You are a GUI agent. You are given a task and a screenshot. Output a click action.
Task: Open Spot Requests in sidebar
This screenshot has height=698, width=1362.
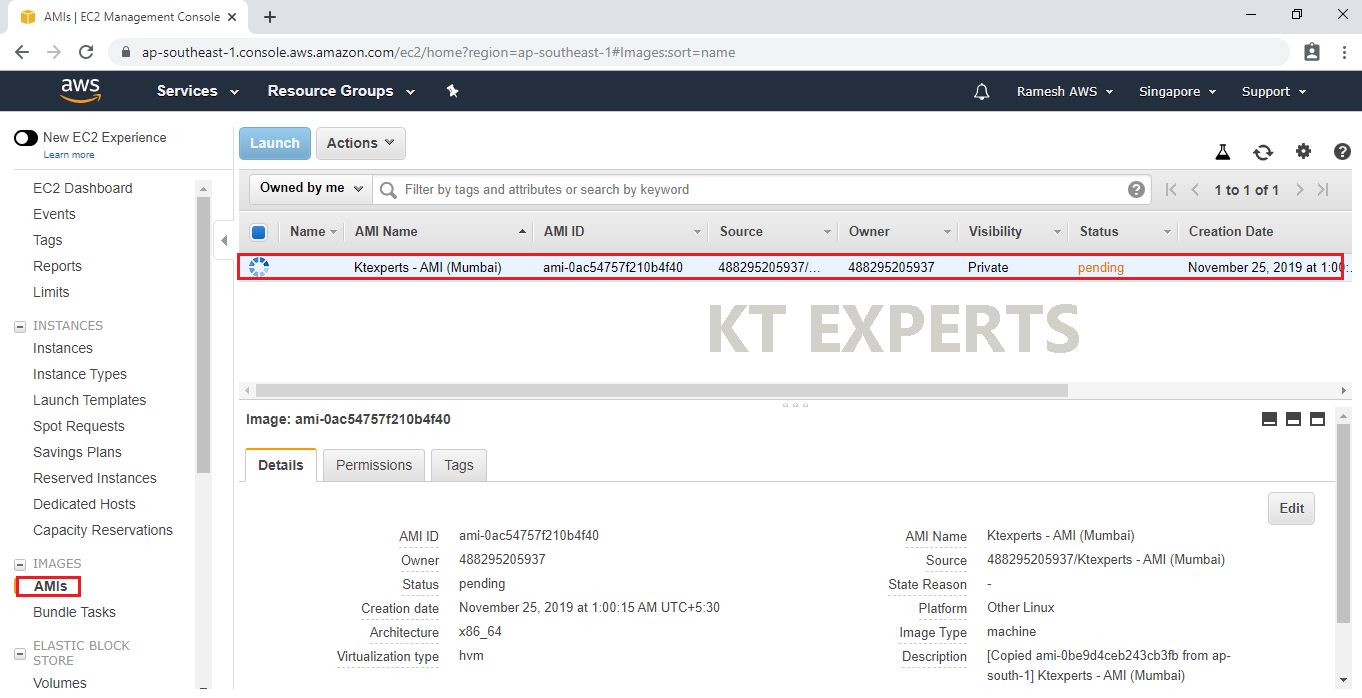pyautogui.click(x=79, y=426)
